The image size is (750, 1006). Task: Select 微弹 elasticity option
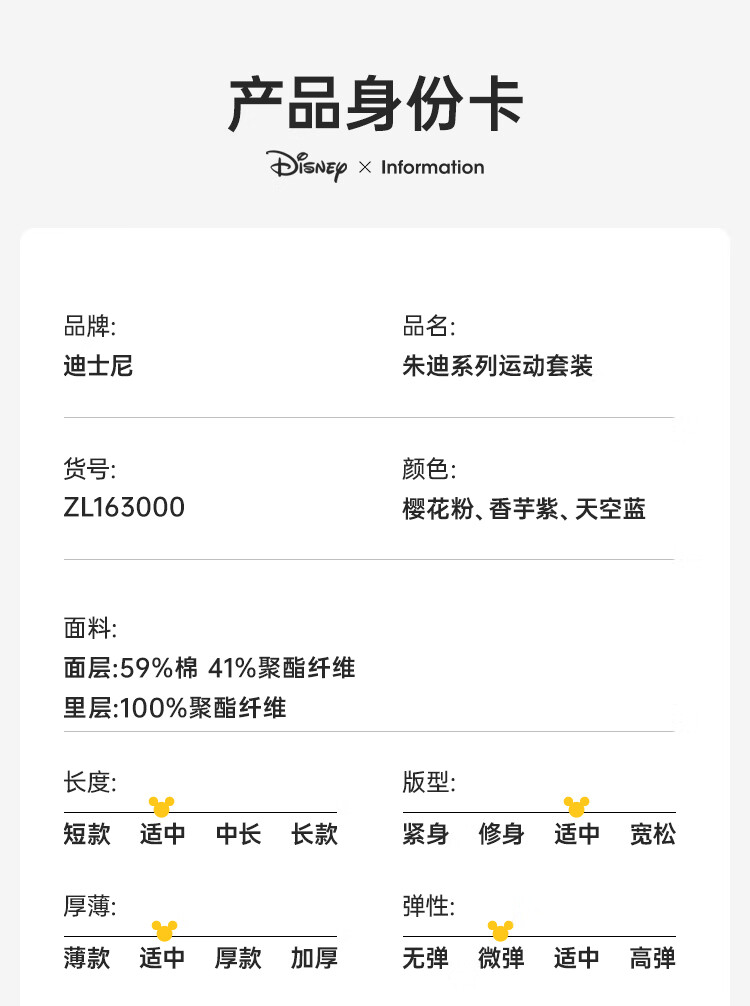502,958
